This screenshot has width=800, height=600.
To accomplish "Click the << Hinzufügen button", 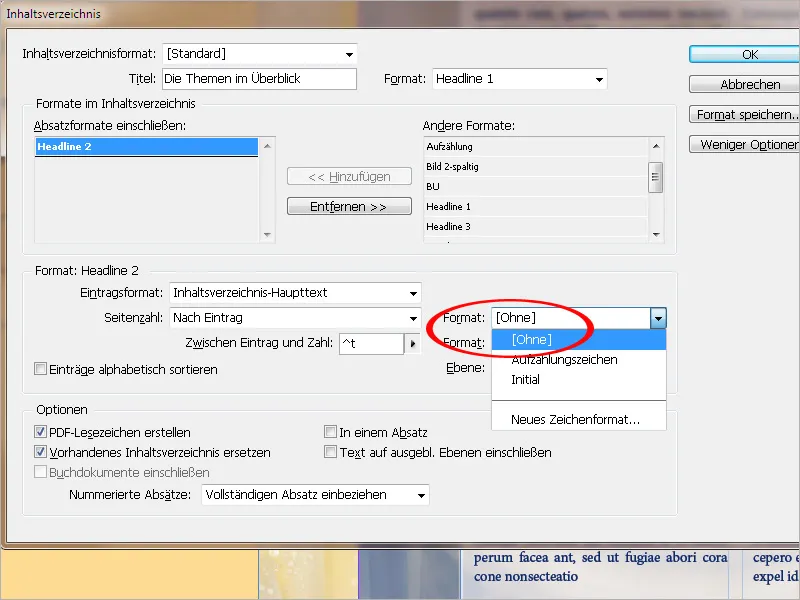I will [x=349, y=177].
